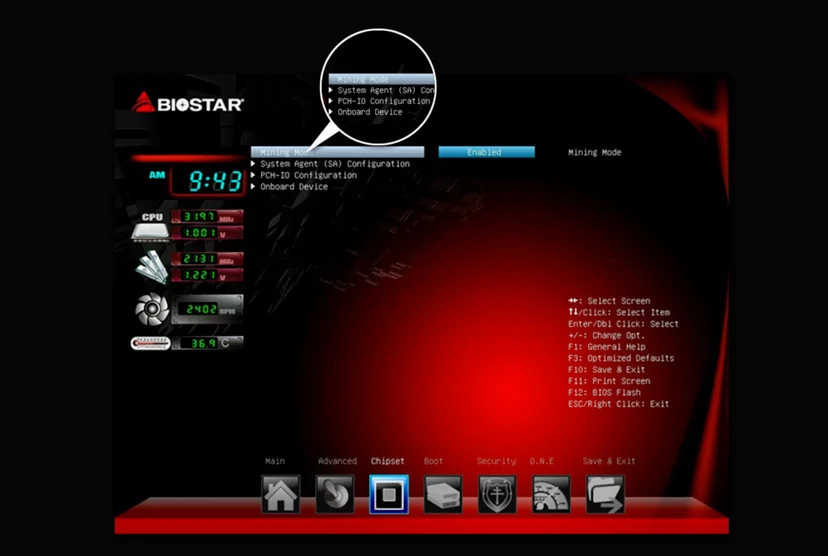The image size is (828, 556).
Task: Click the fan 2402 RPM readout
Action: point(208,309)
